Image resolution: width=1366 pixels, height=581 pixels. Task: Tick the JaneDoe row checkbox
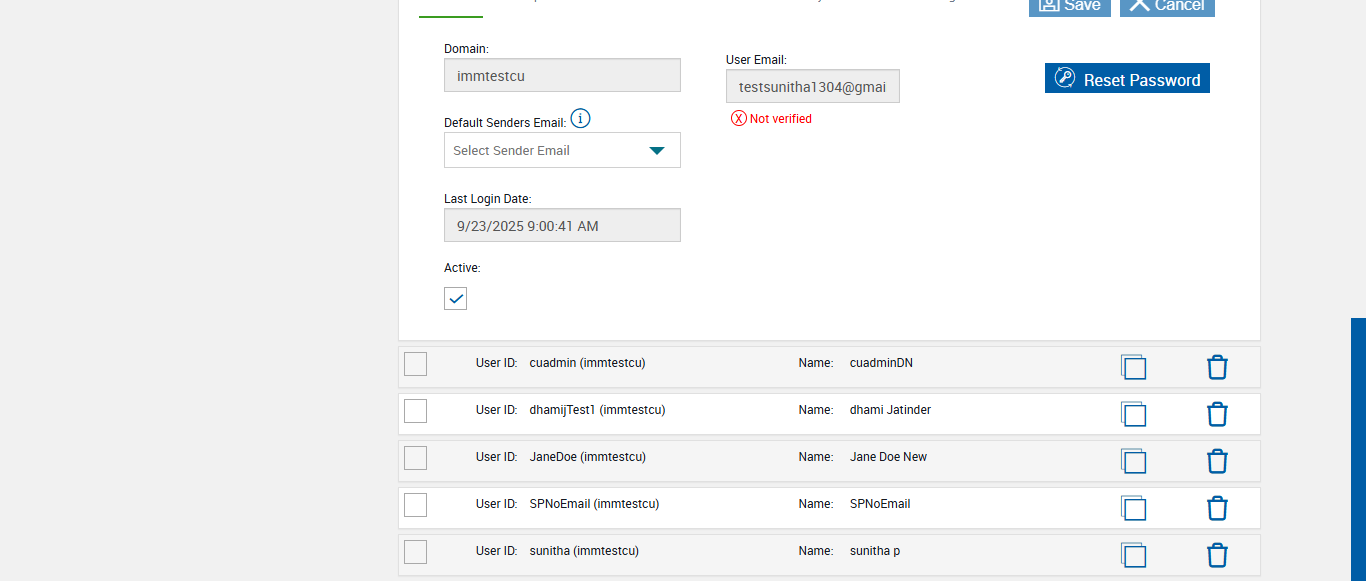tap(415, 458)
